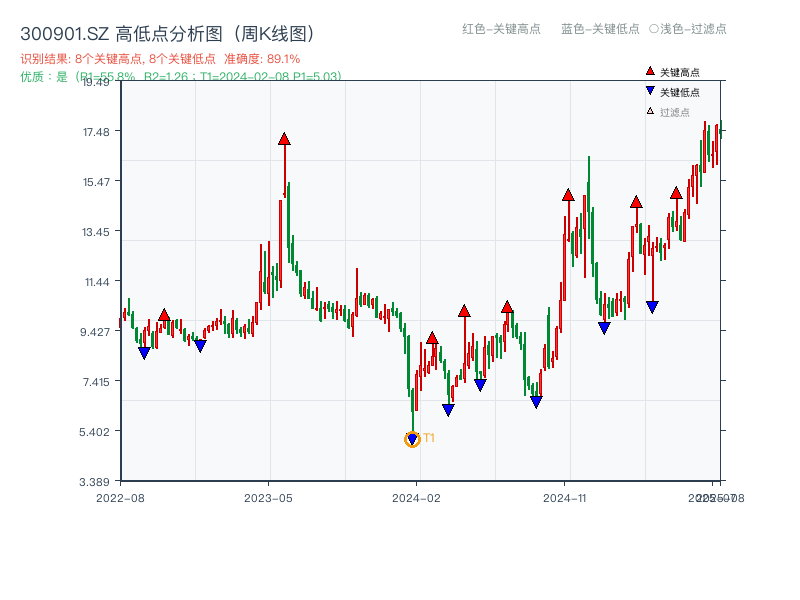The width and height of the screenshot is (800, 600).
Task: Click the chart title 300901.SZ 高低点分析图
Action: tap(167, 34)
